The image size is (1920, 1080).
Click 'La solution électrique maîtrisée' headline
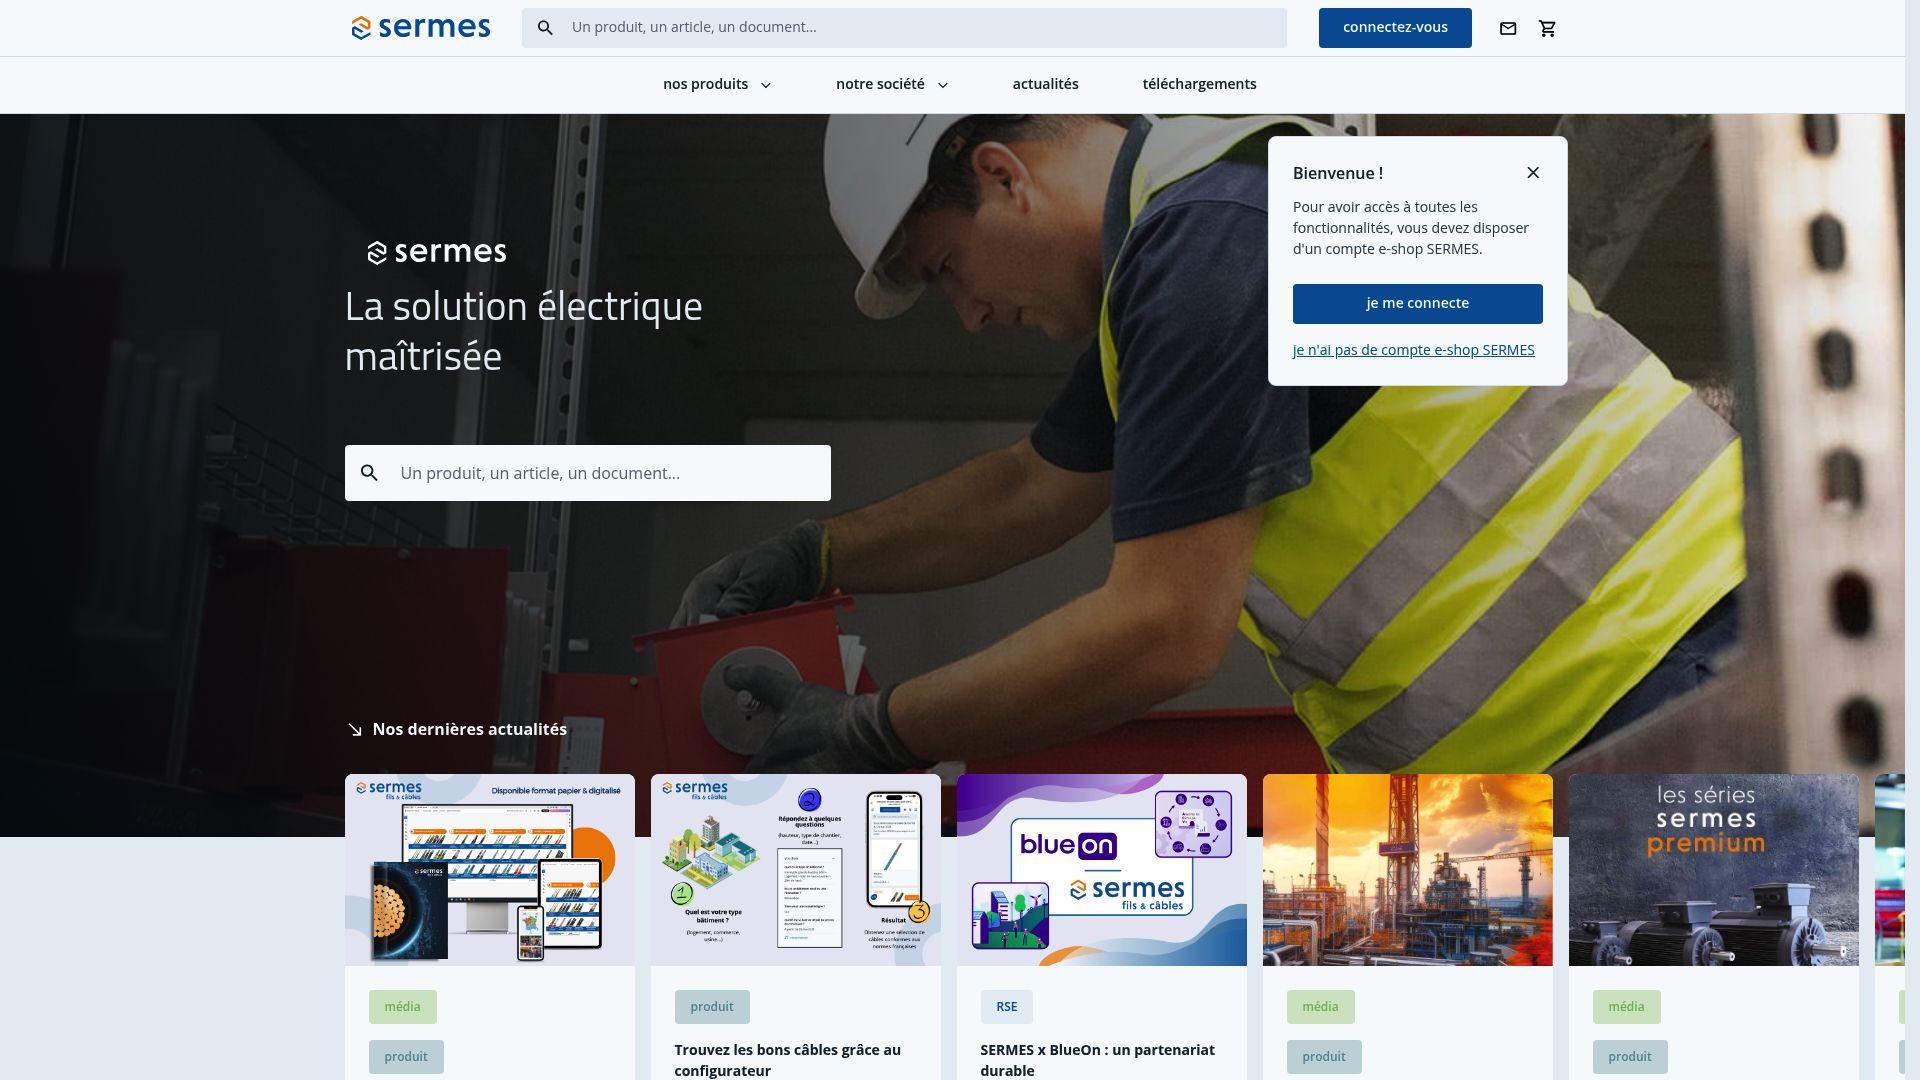(x=524, y=331)
